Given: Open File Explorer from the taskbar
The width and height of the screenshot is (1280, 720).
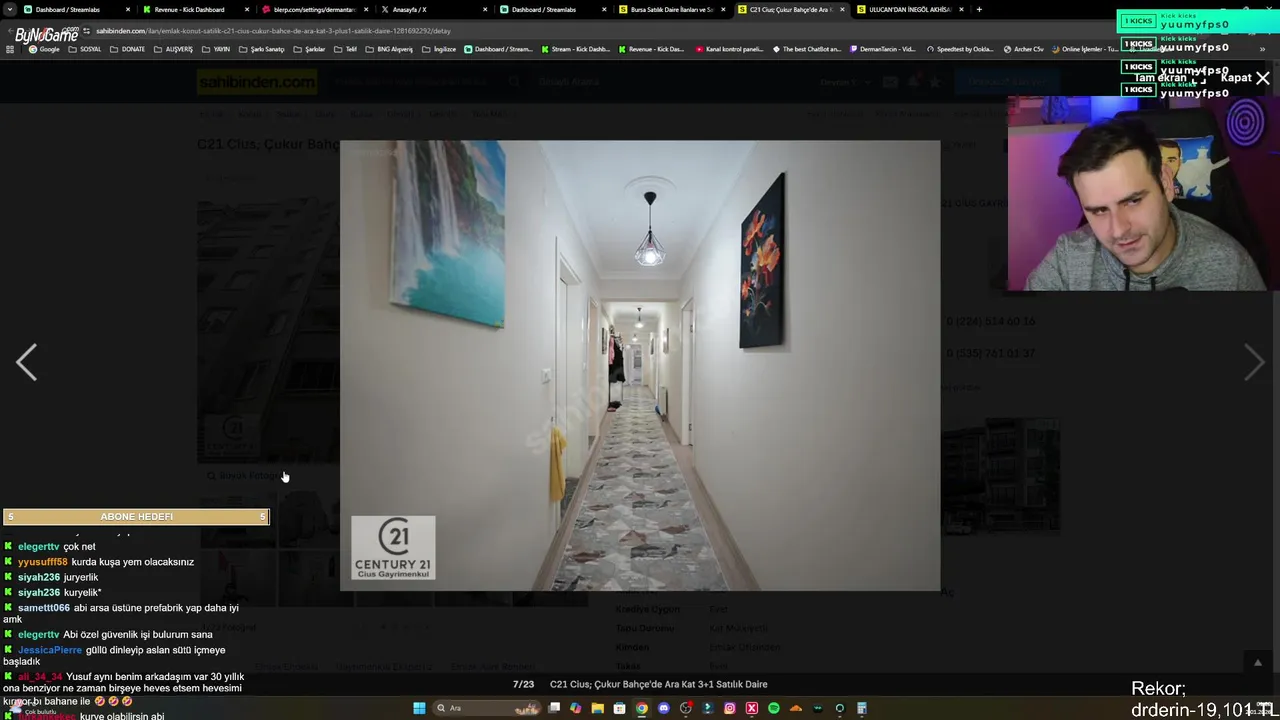Looking at the screenshot, I should pyautogui.click(x=598, y=708).
